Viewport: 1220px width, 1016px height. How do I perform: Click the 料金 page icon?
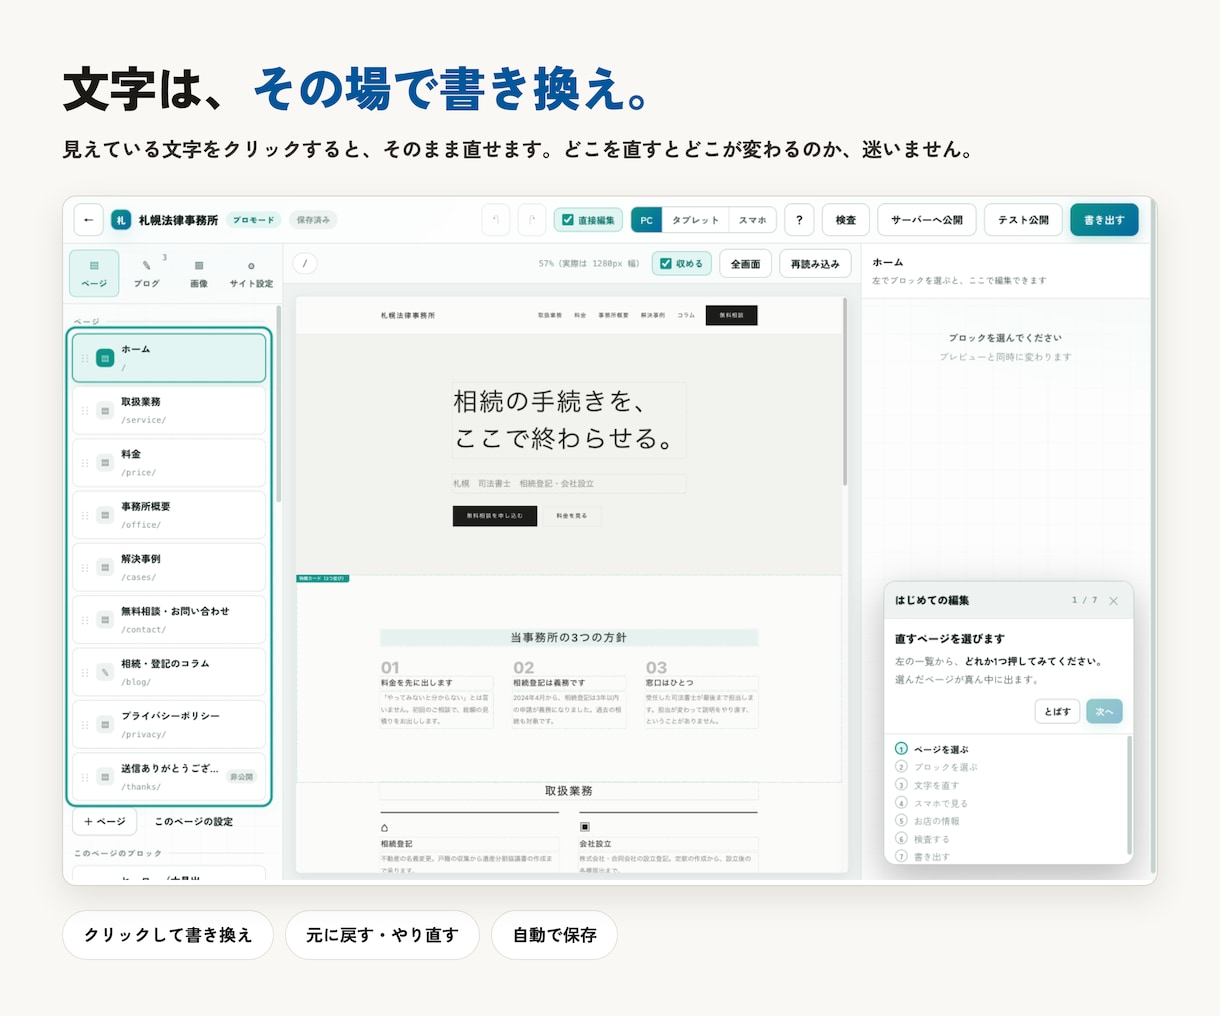click(104, 463)
